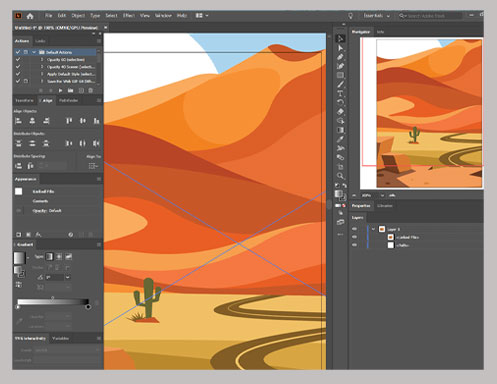The height and width of the screenshot is (384, 497).
Task: Expand the Apply Default Style action arrow
Action: pos(42,74)
